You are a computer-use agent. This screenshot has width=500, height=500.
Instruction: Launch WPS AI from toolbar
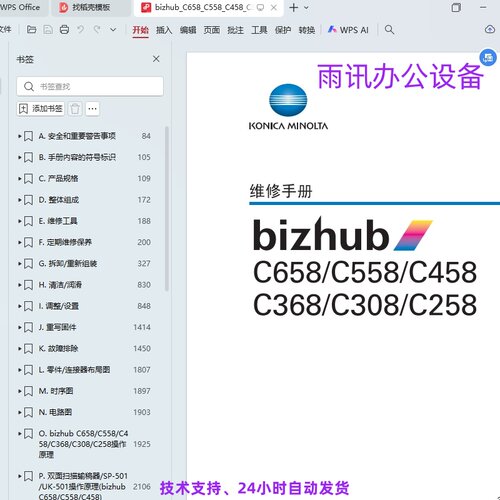(x=348, y=30)
